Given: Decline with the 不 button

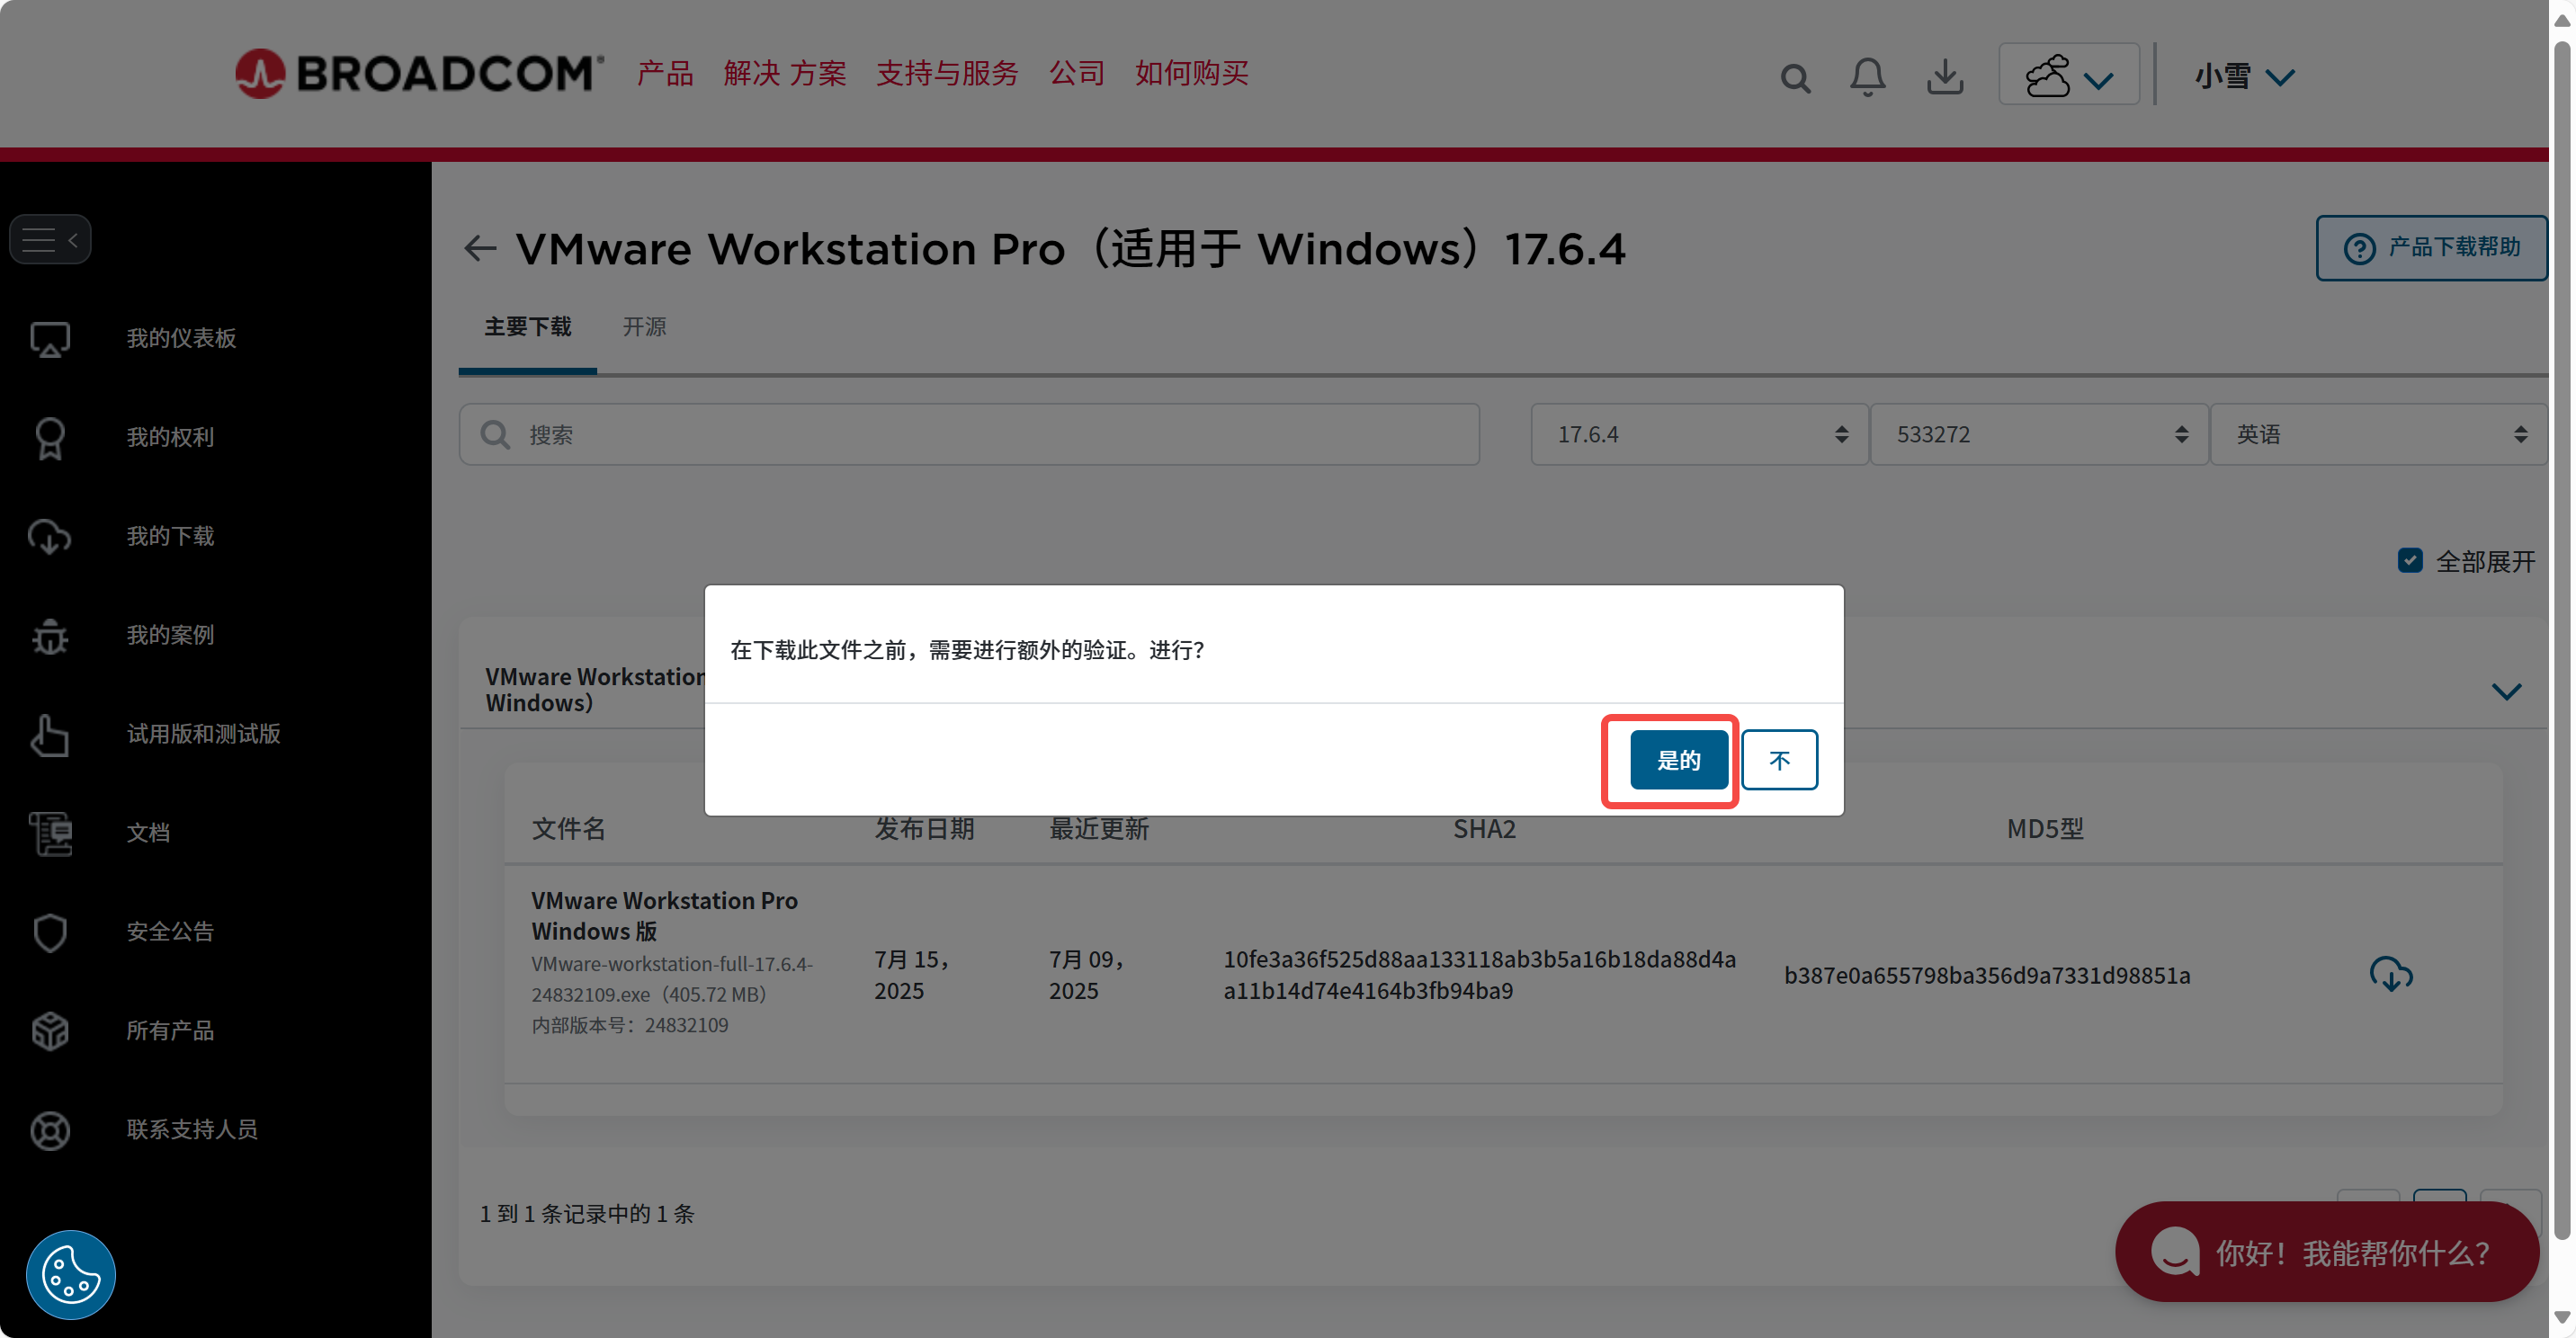Looking at the screenshot, I should tap(1779, 760).
